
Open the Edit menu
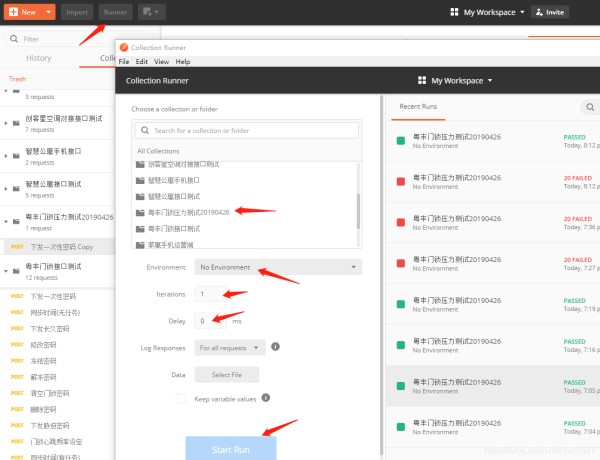click(142, 62)
